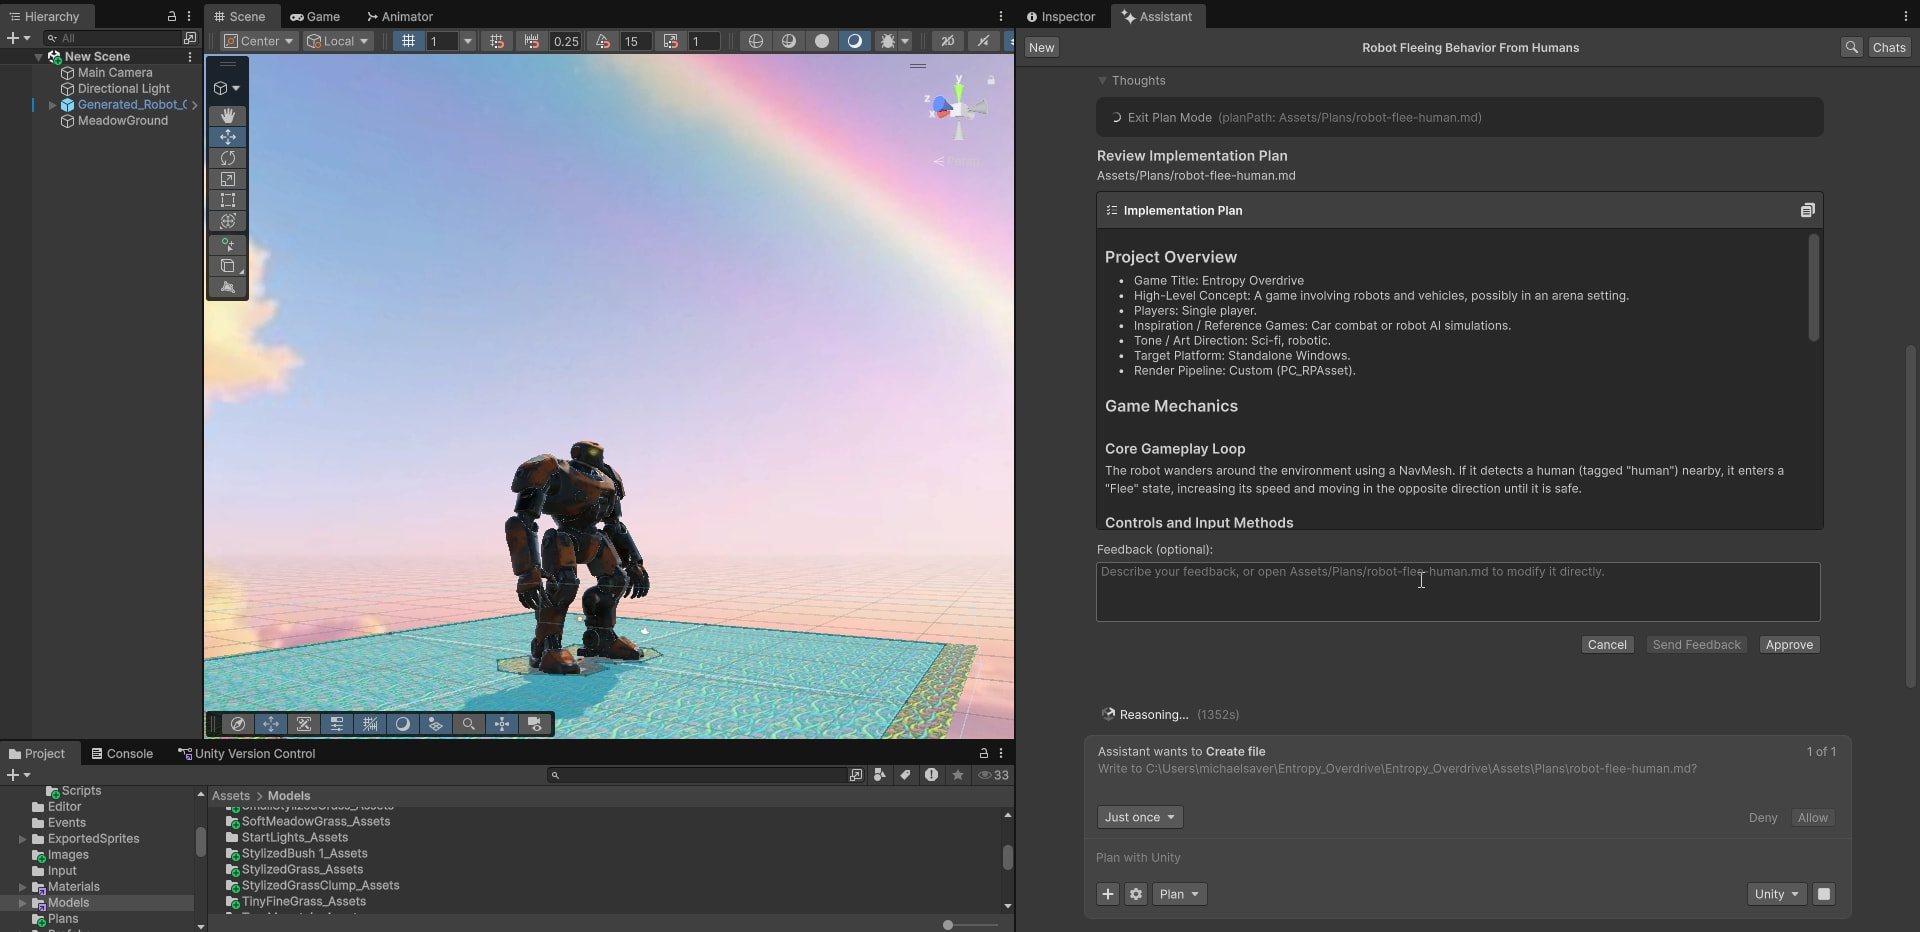The height and width of the screenshot is (932, 1920).
Task: Click the orientation gizmo in Scene view
Action: [958, 106]
